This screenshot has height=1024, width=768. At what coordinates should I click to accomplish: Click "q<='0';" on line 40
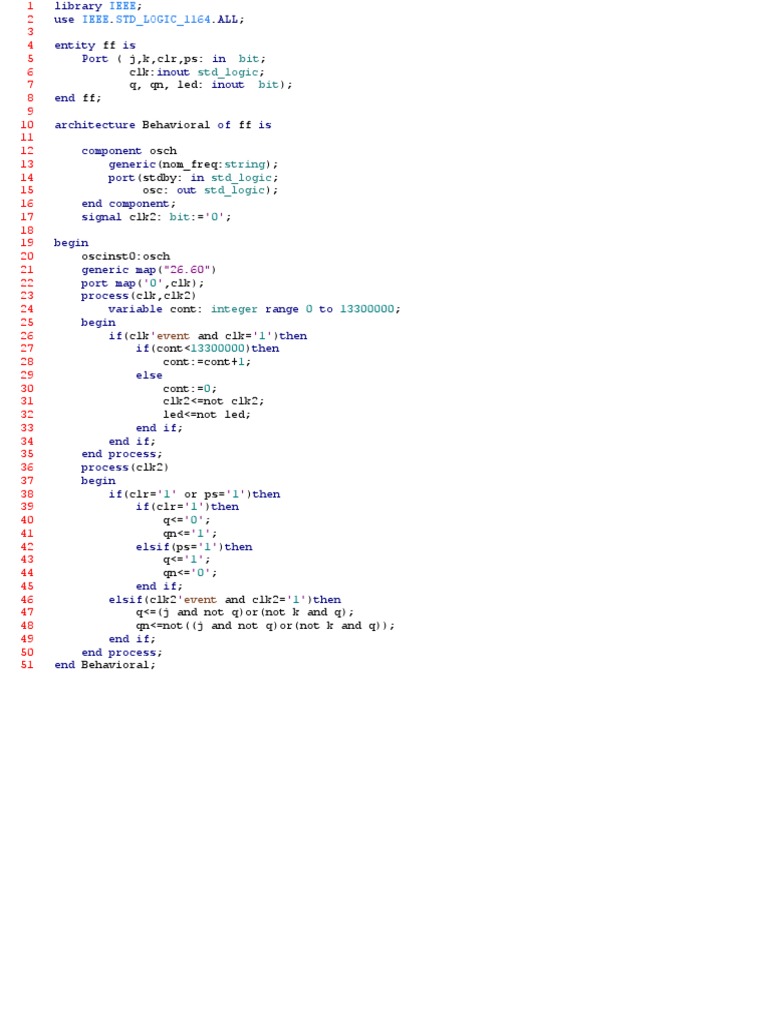(187, 520)
